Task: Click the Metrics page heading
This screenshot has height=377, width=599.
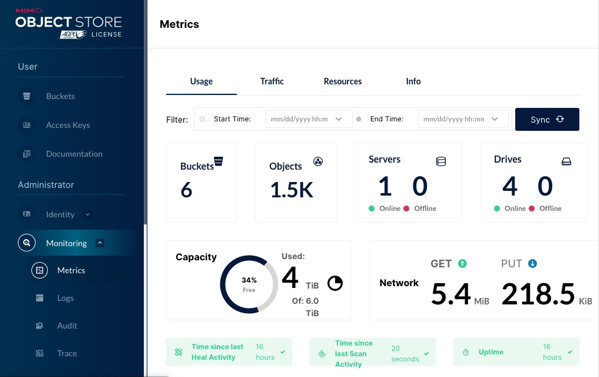Action: (x=179, y=24)
